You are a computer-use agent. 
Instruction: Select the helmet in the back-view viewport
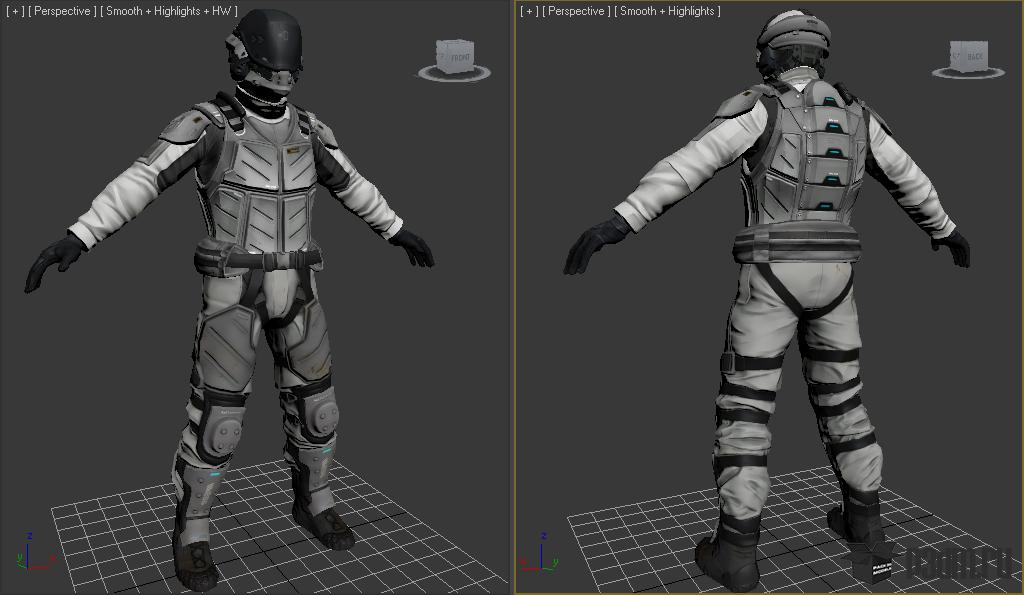pos(793,40)
